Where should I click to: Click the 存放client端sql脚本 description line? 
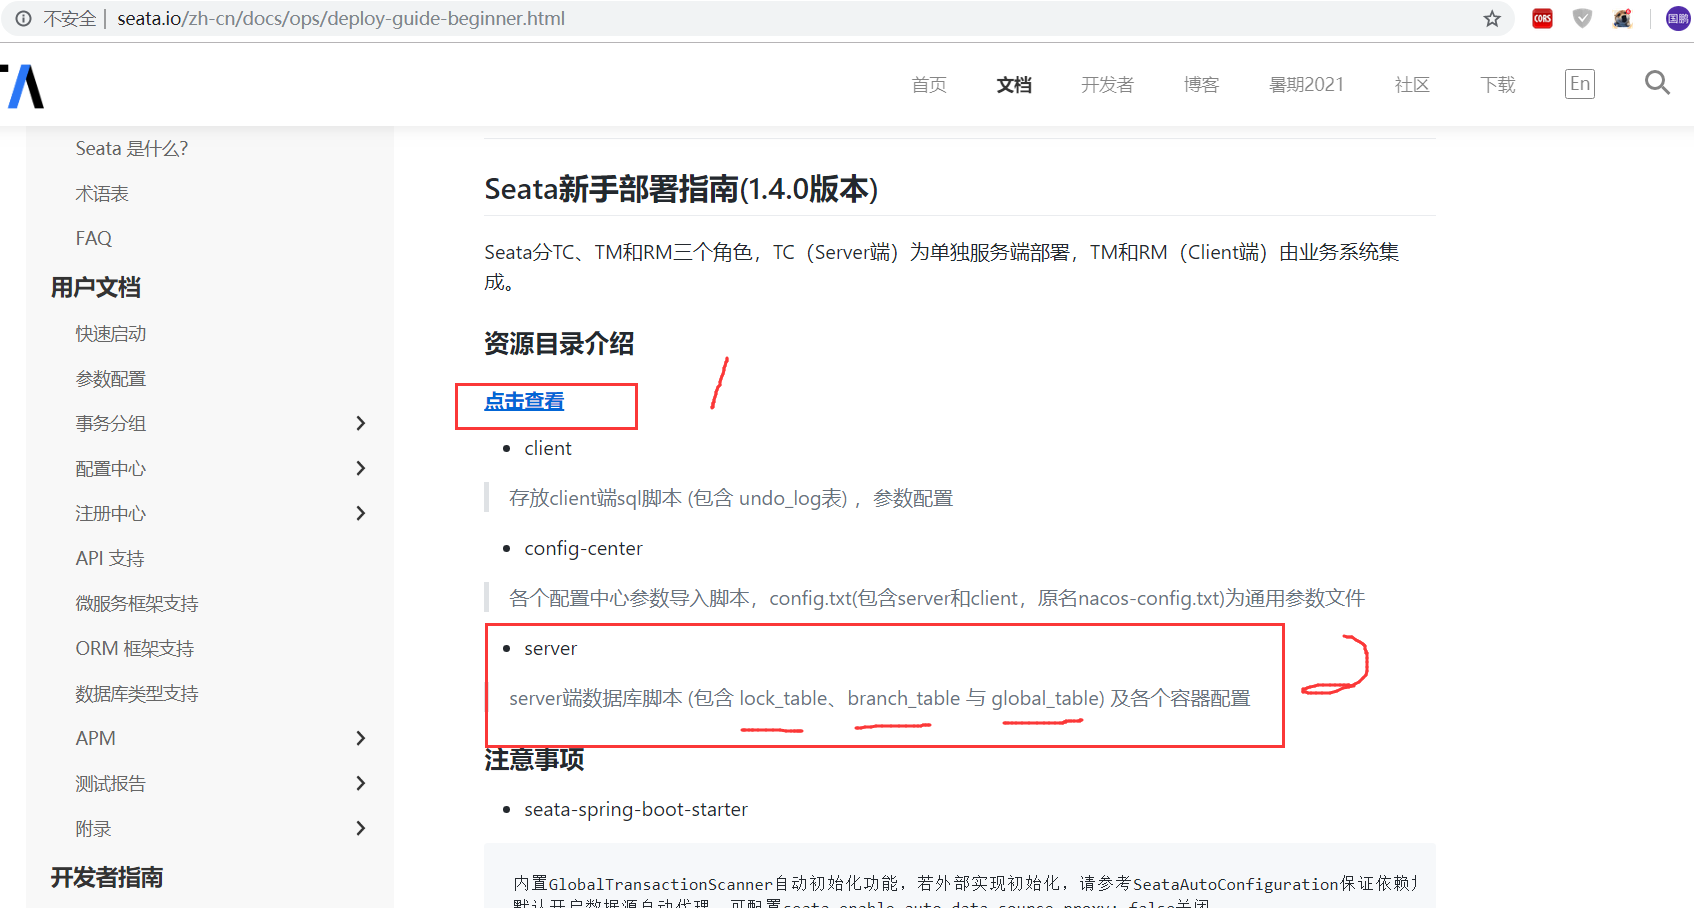click(x=731, y=499)
